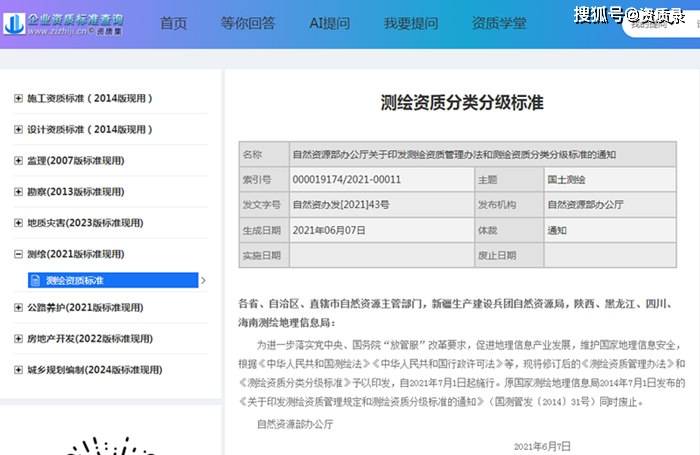
Task: Expand 房地产开发 (2022版标准现用) plus box
Action: tap(18, 338)
